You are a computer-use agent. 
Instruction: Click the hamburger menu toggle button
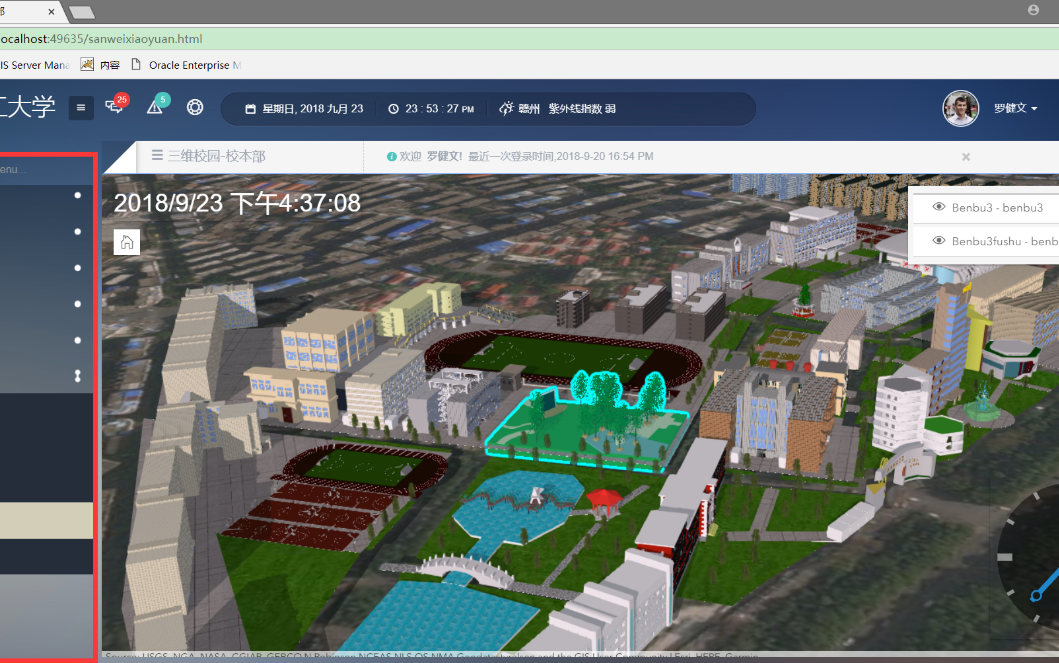(x=81, y=107)
